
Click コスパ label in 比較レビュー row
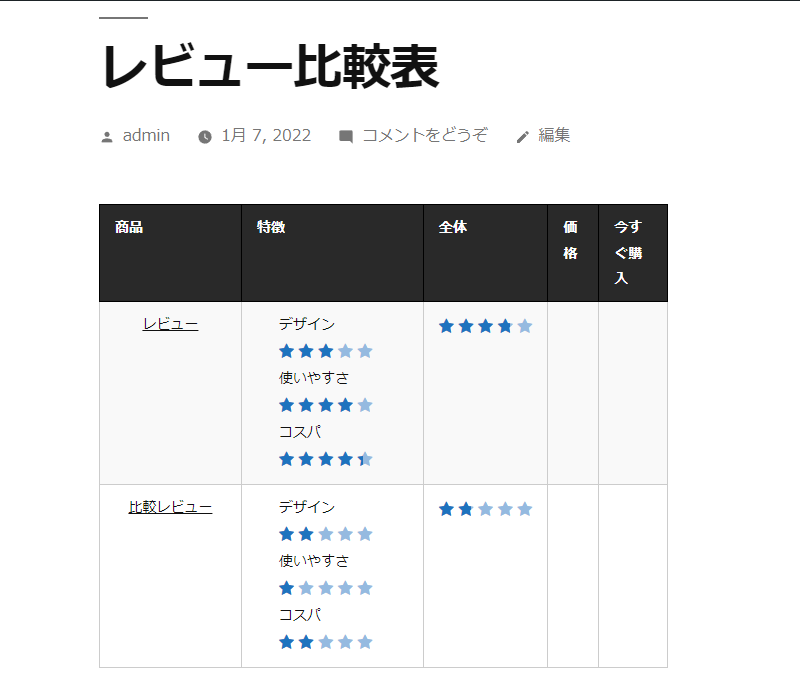300,615
